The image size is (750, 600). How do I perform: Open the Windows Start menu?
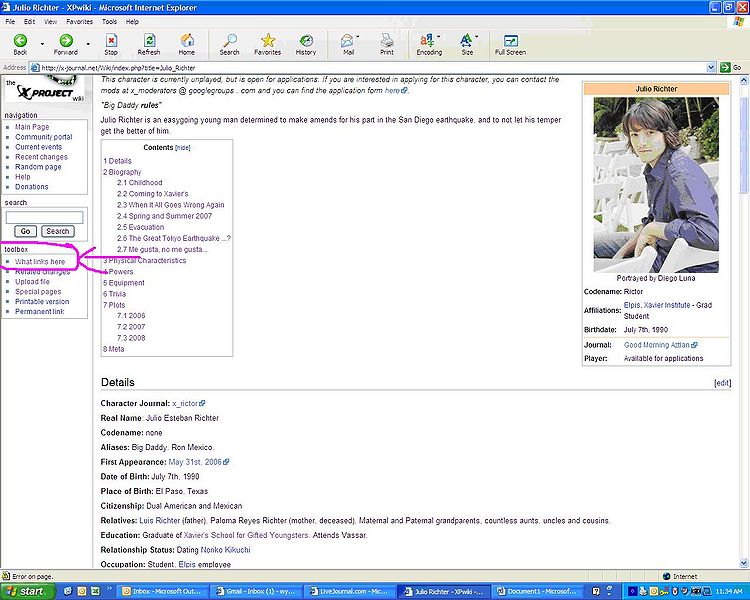click(x=27, y=592)
